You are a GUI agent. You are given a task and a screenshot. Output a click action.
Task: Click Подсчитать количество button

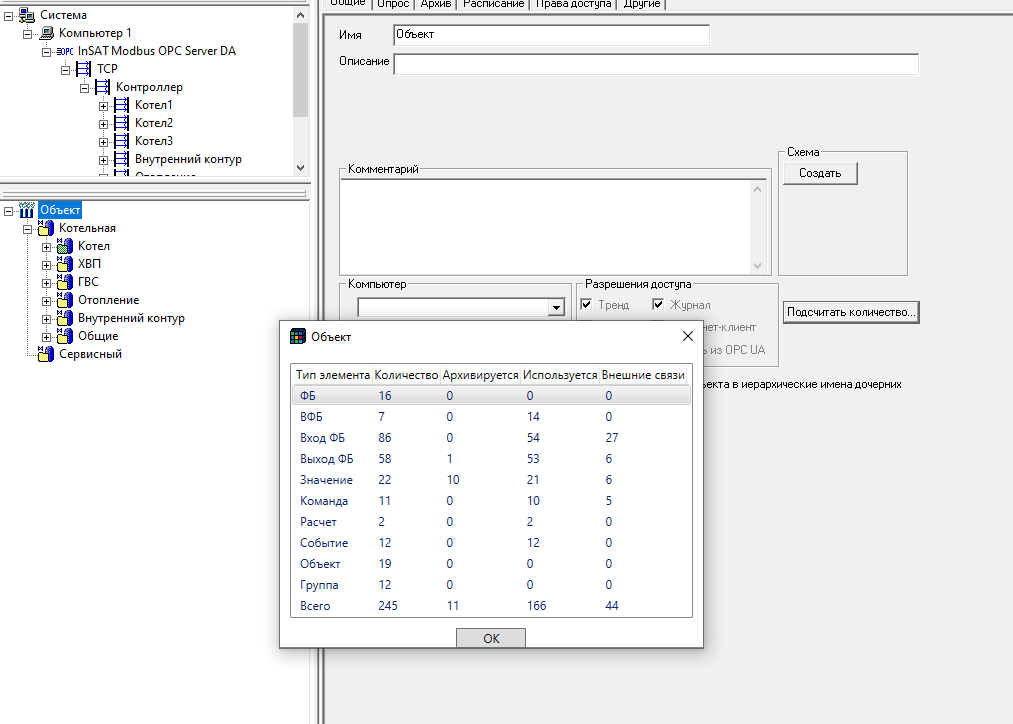click(851, 312)
